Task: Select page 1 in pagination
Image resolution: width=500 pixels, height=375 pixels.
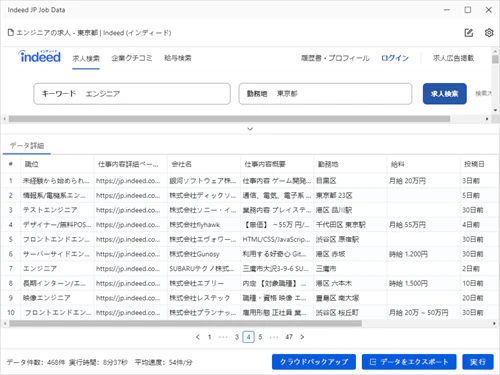Action: (210, 337)
